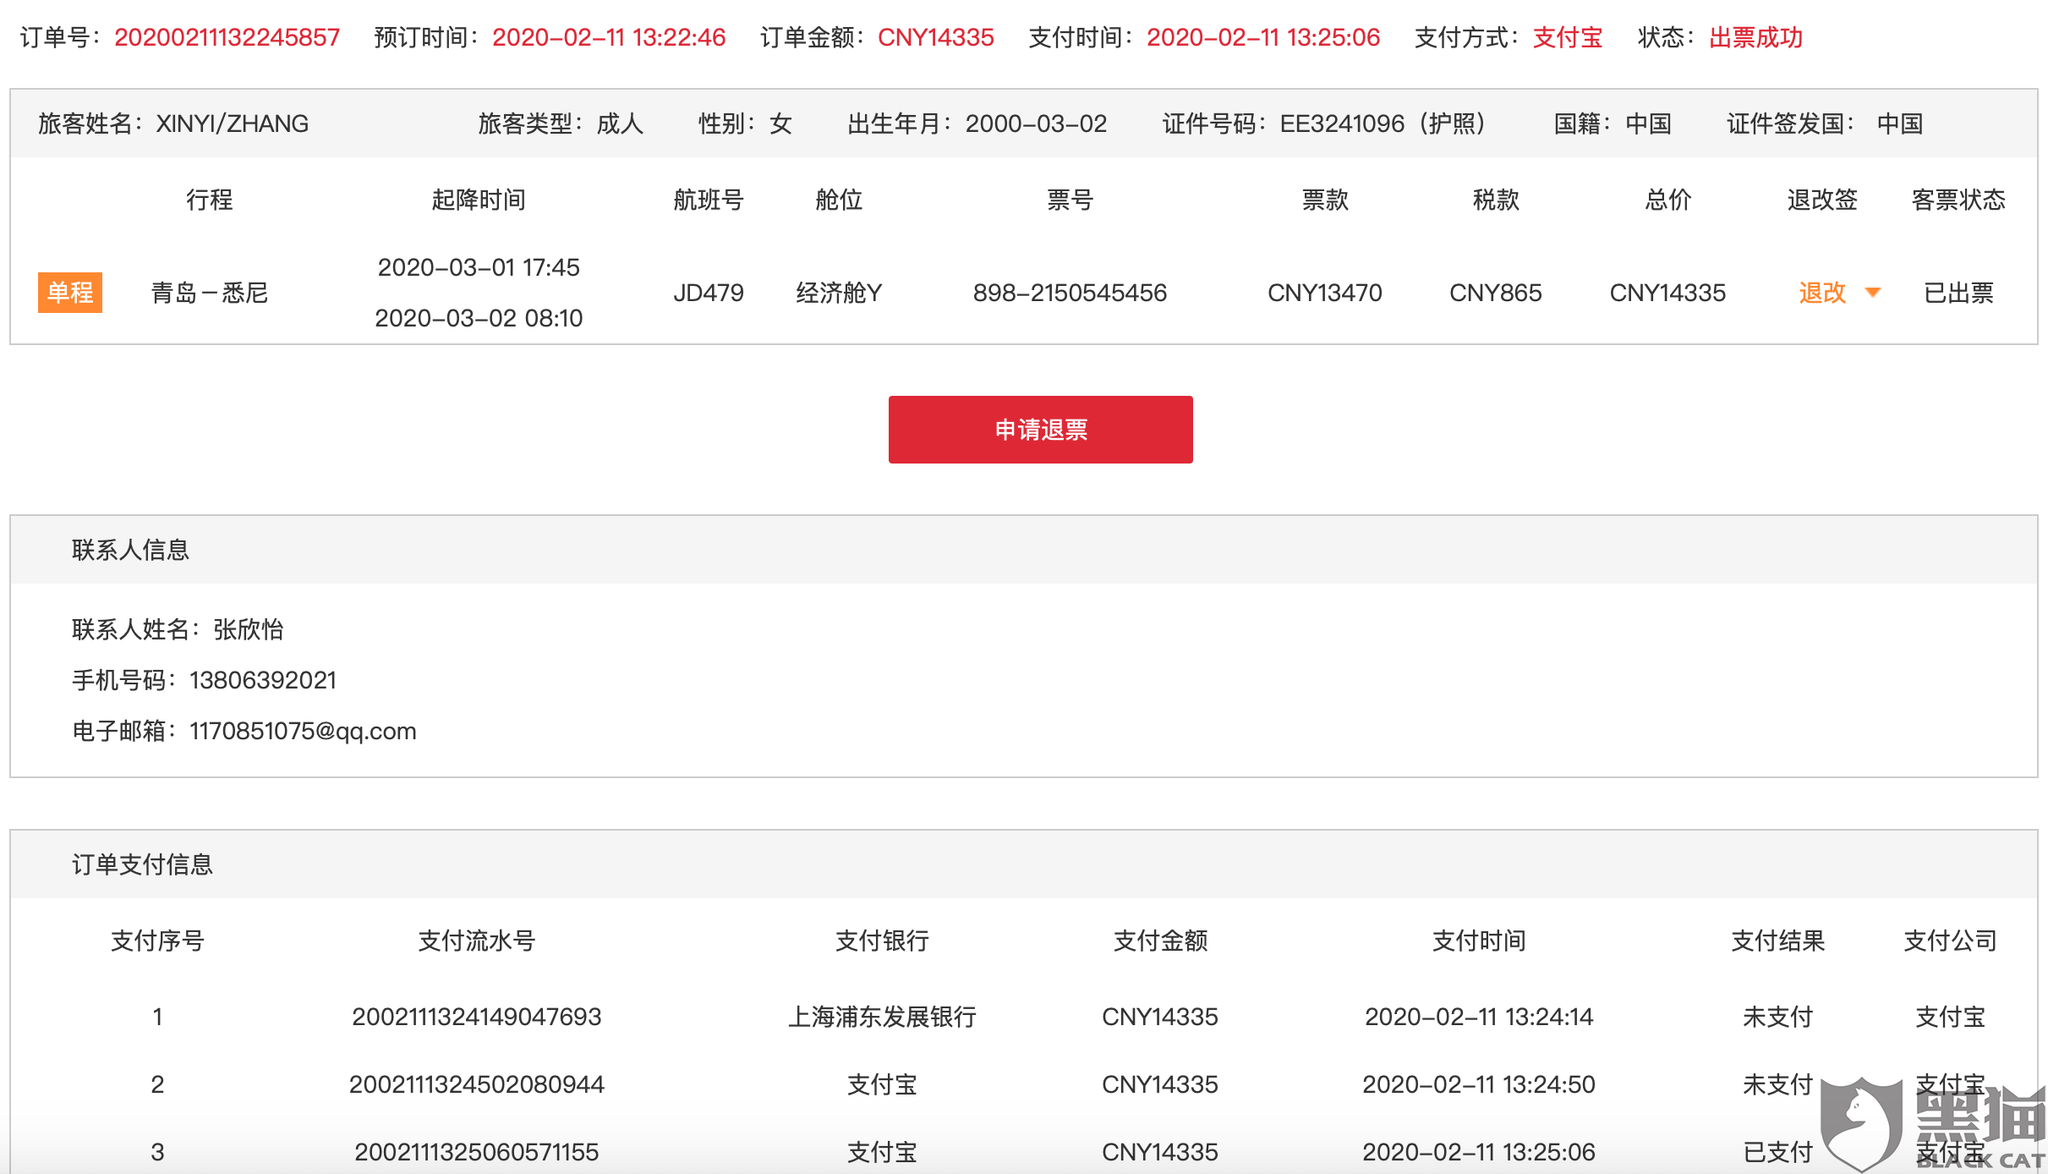
Task: Click transaction number 2002111325060571155
Action: 477,1152
